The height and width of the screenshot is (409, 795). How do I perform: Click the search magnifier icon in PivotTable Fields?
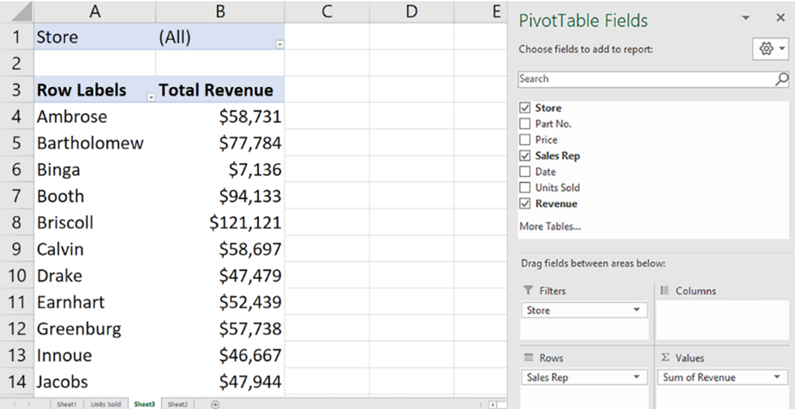pyautogui.click(x=782, y=79)
